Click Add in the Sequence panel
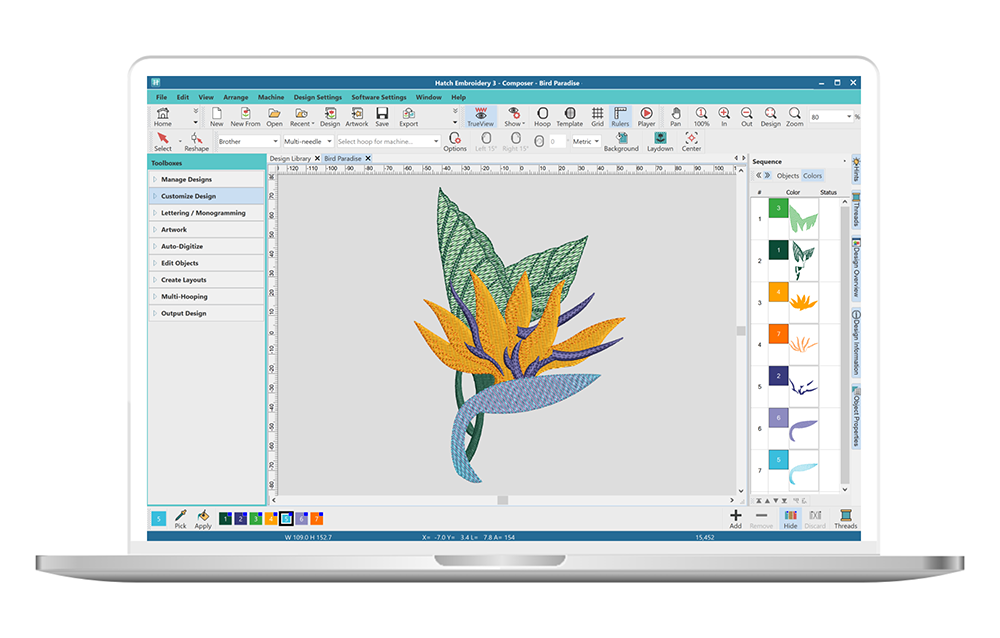 pyautogui.click(x=734, y=519)
